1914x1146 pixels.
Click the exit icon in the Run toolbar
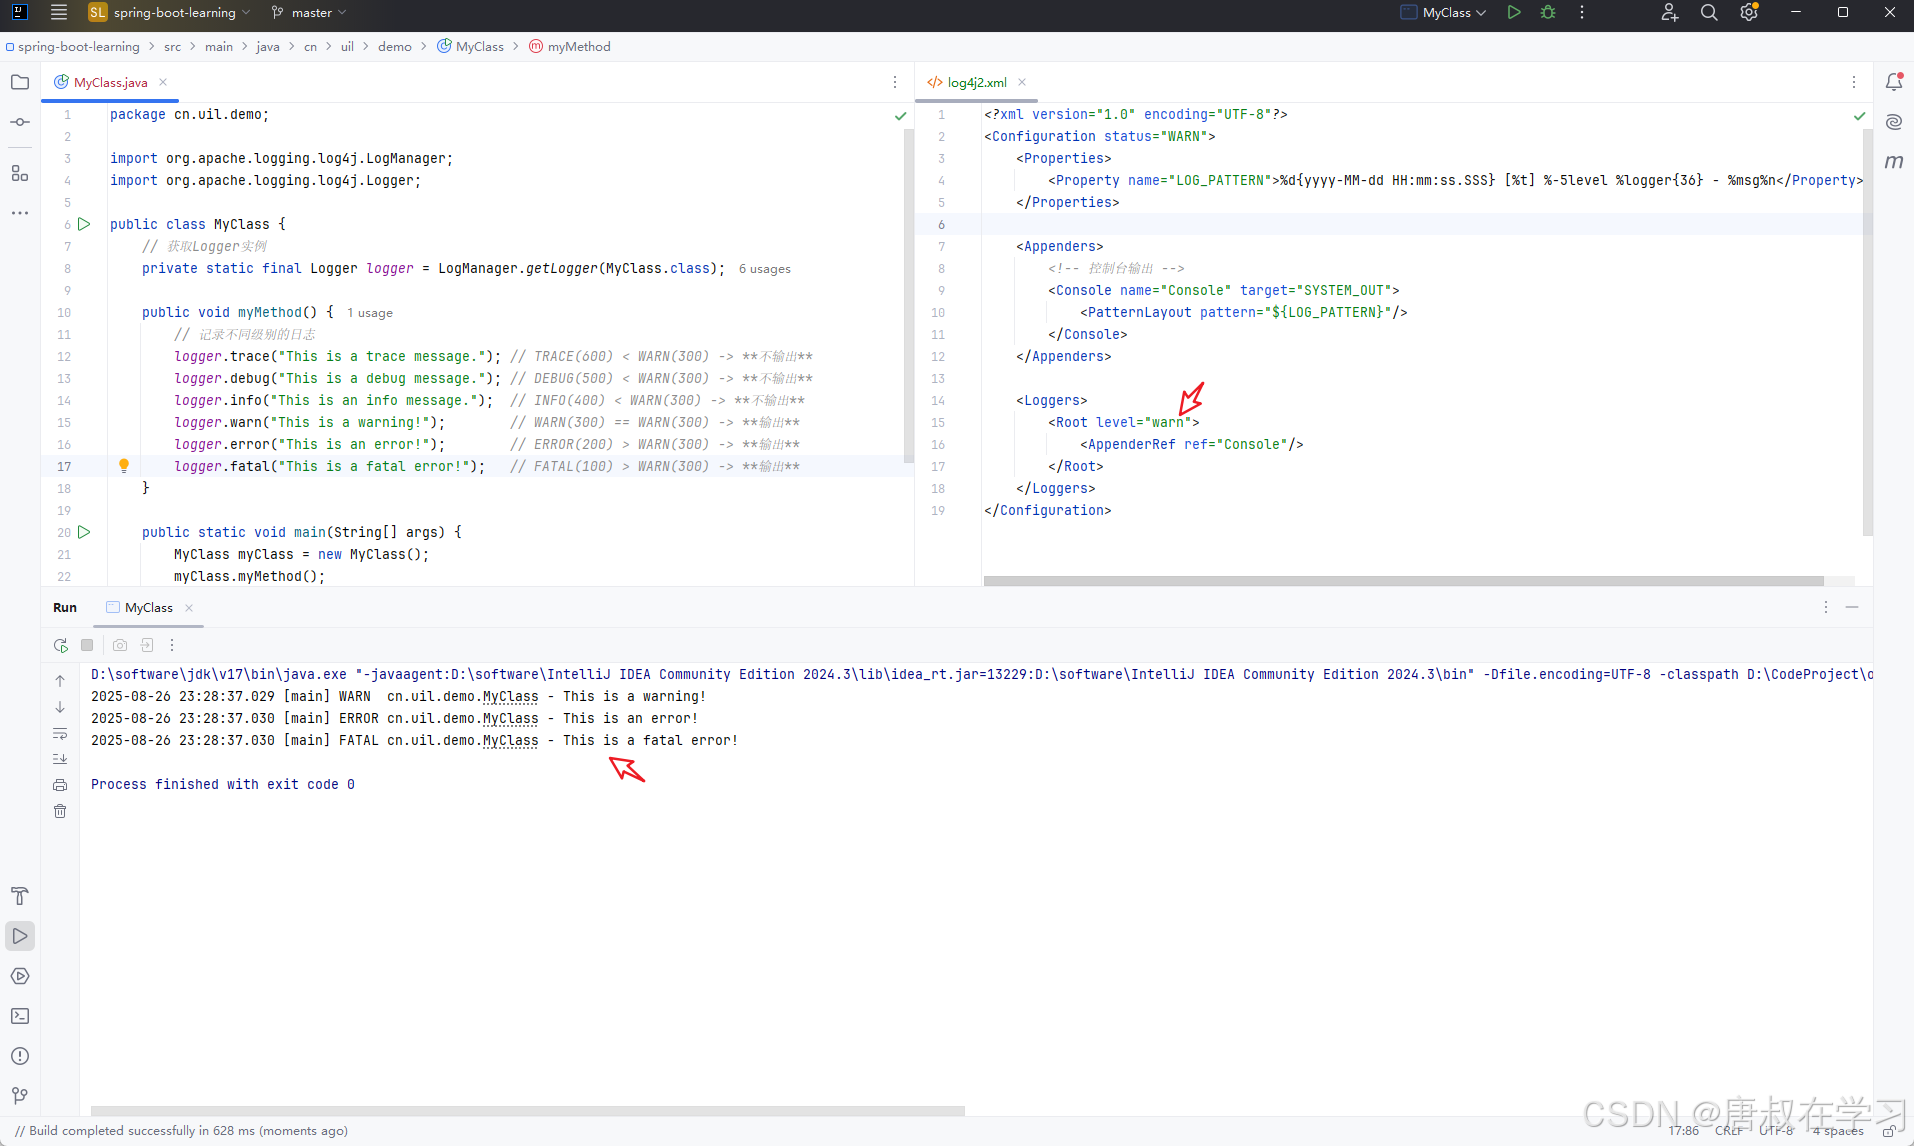click(147, 645)
